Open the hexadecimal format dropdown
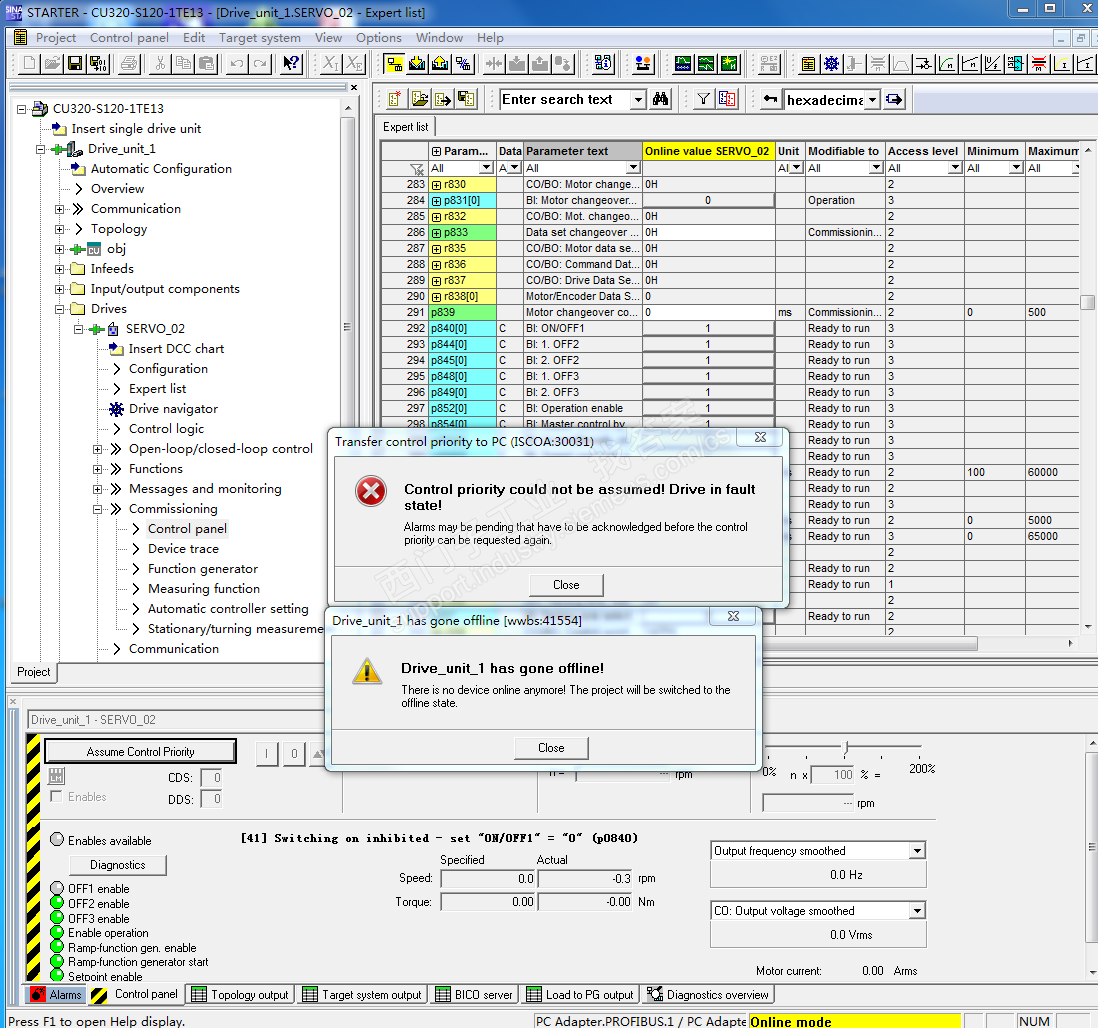This screenshot has width=1098, height=1028. pos(872,99)
